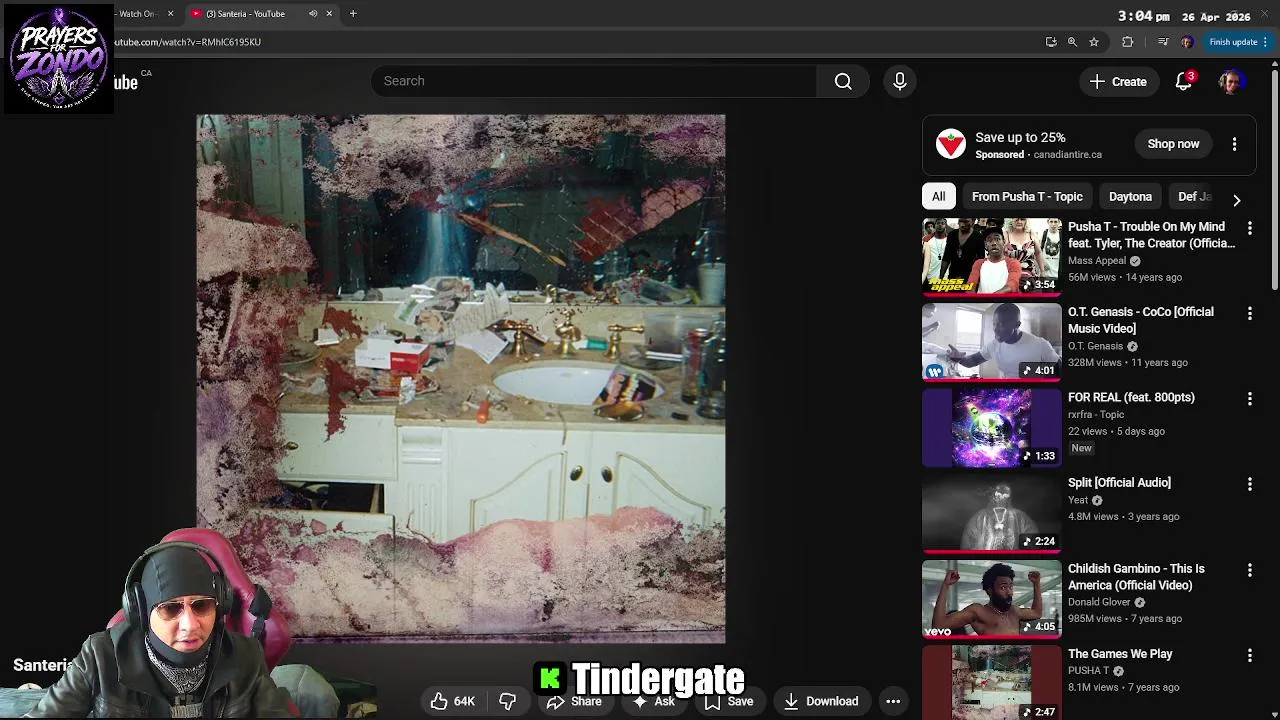
Task: Click title O.T. Genasis - CoCo
Action: 1140,320
